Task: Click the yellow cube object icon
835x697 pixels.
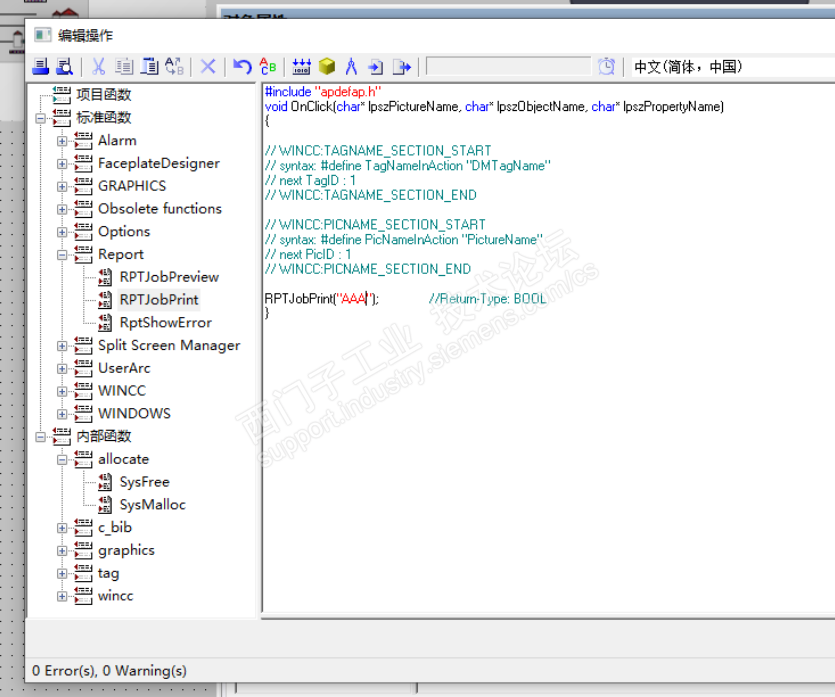Action: pos(326,67)
